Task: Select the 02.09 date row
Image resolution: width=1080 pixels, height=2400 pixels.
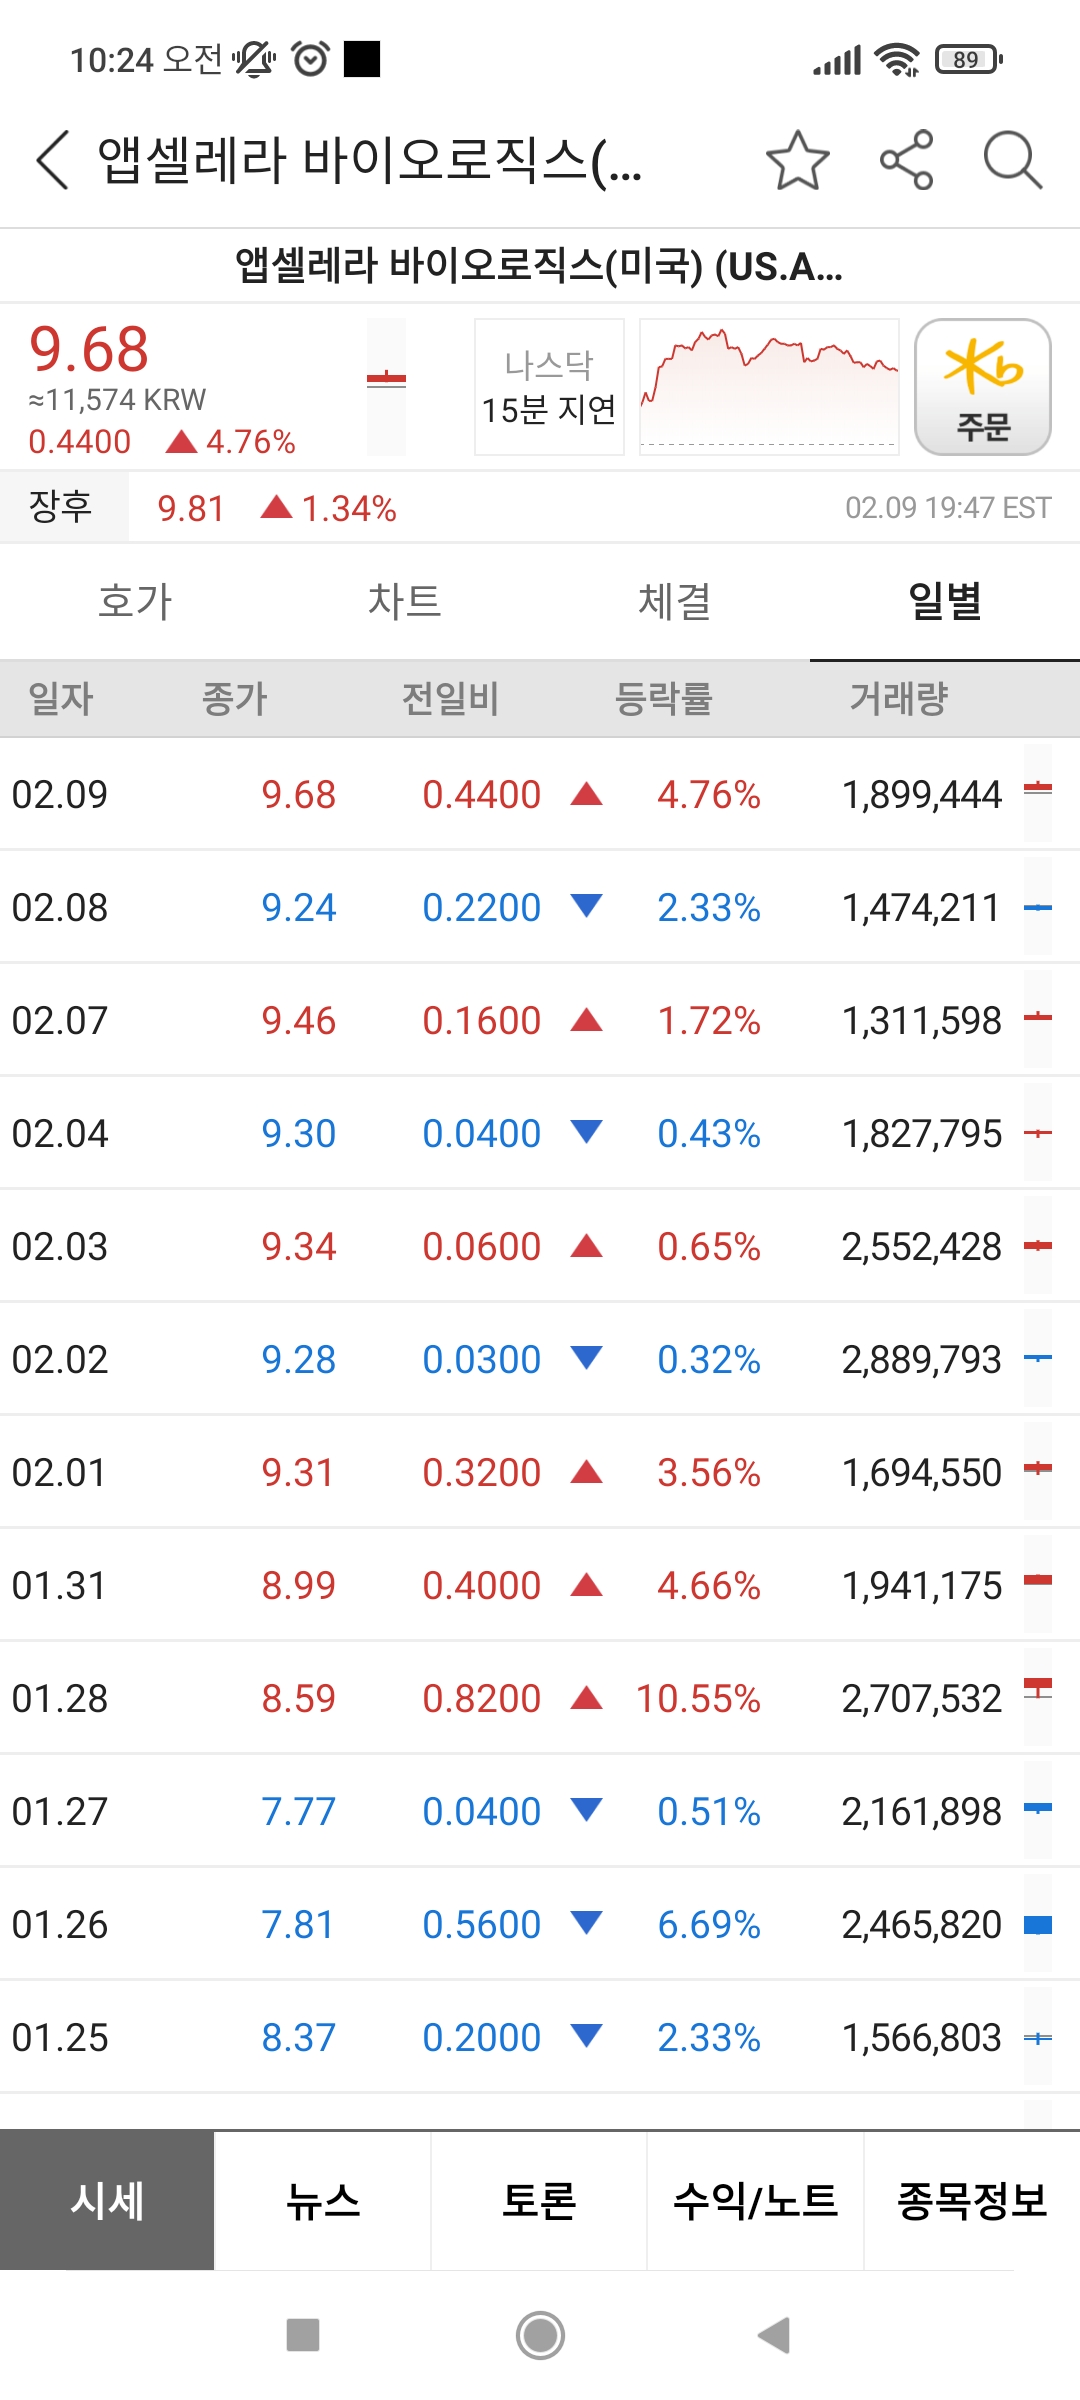Action: [540, 795]
